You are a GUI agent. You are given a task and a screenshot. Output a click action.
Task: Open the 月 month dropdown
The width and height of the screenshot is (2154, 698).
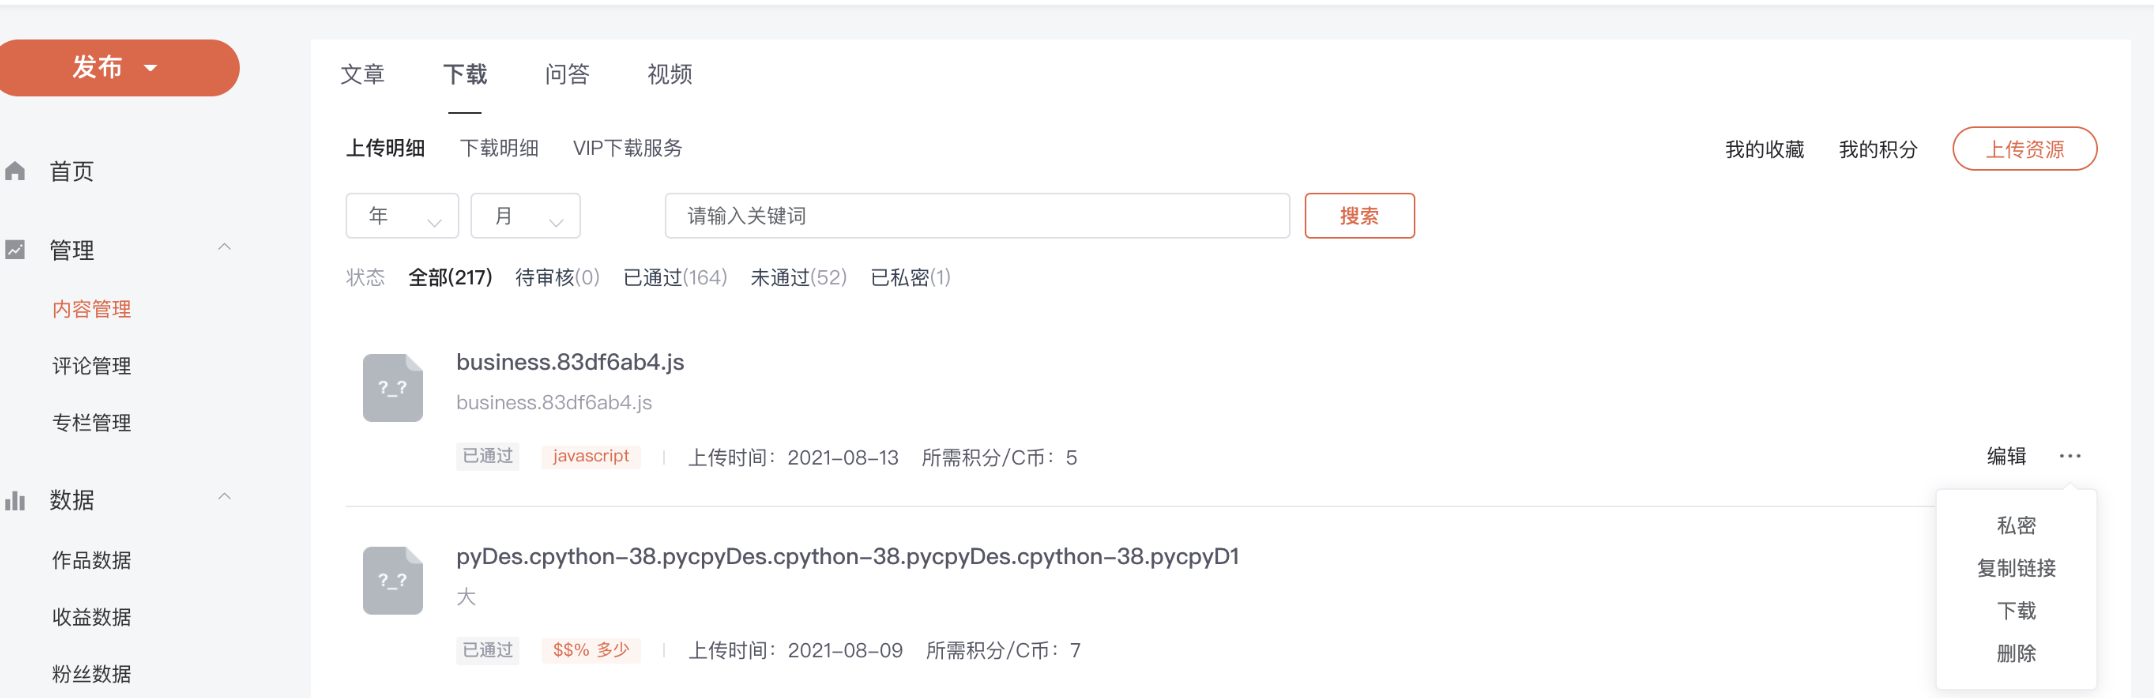(525, 216)
